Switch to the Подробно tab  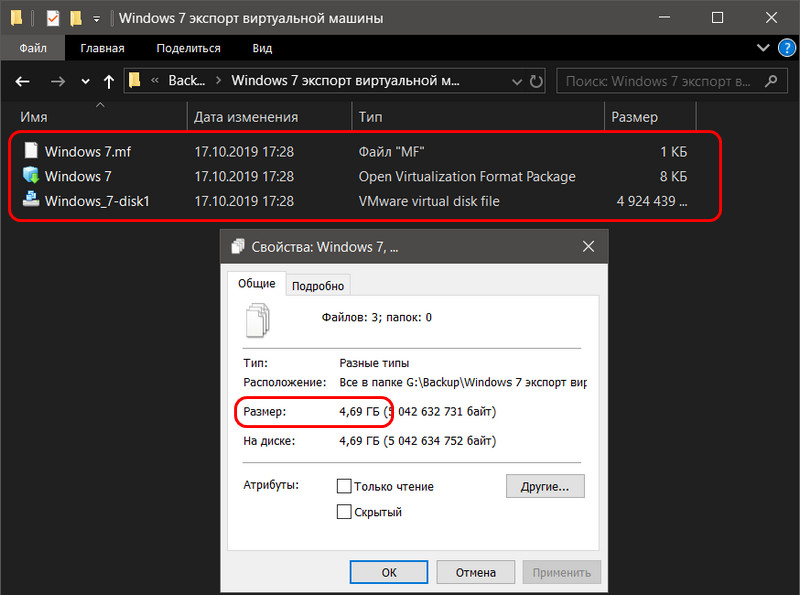coord(318,286)
